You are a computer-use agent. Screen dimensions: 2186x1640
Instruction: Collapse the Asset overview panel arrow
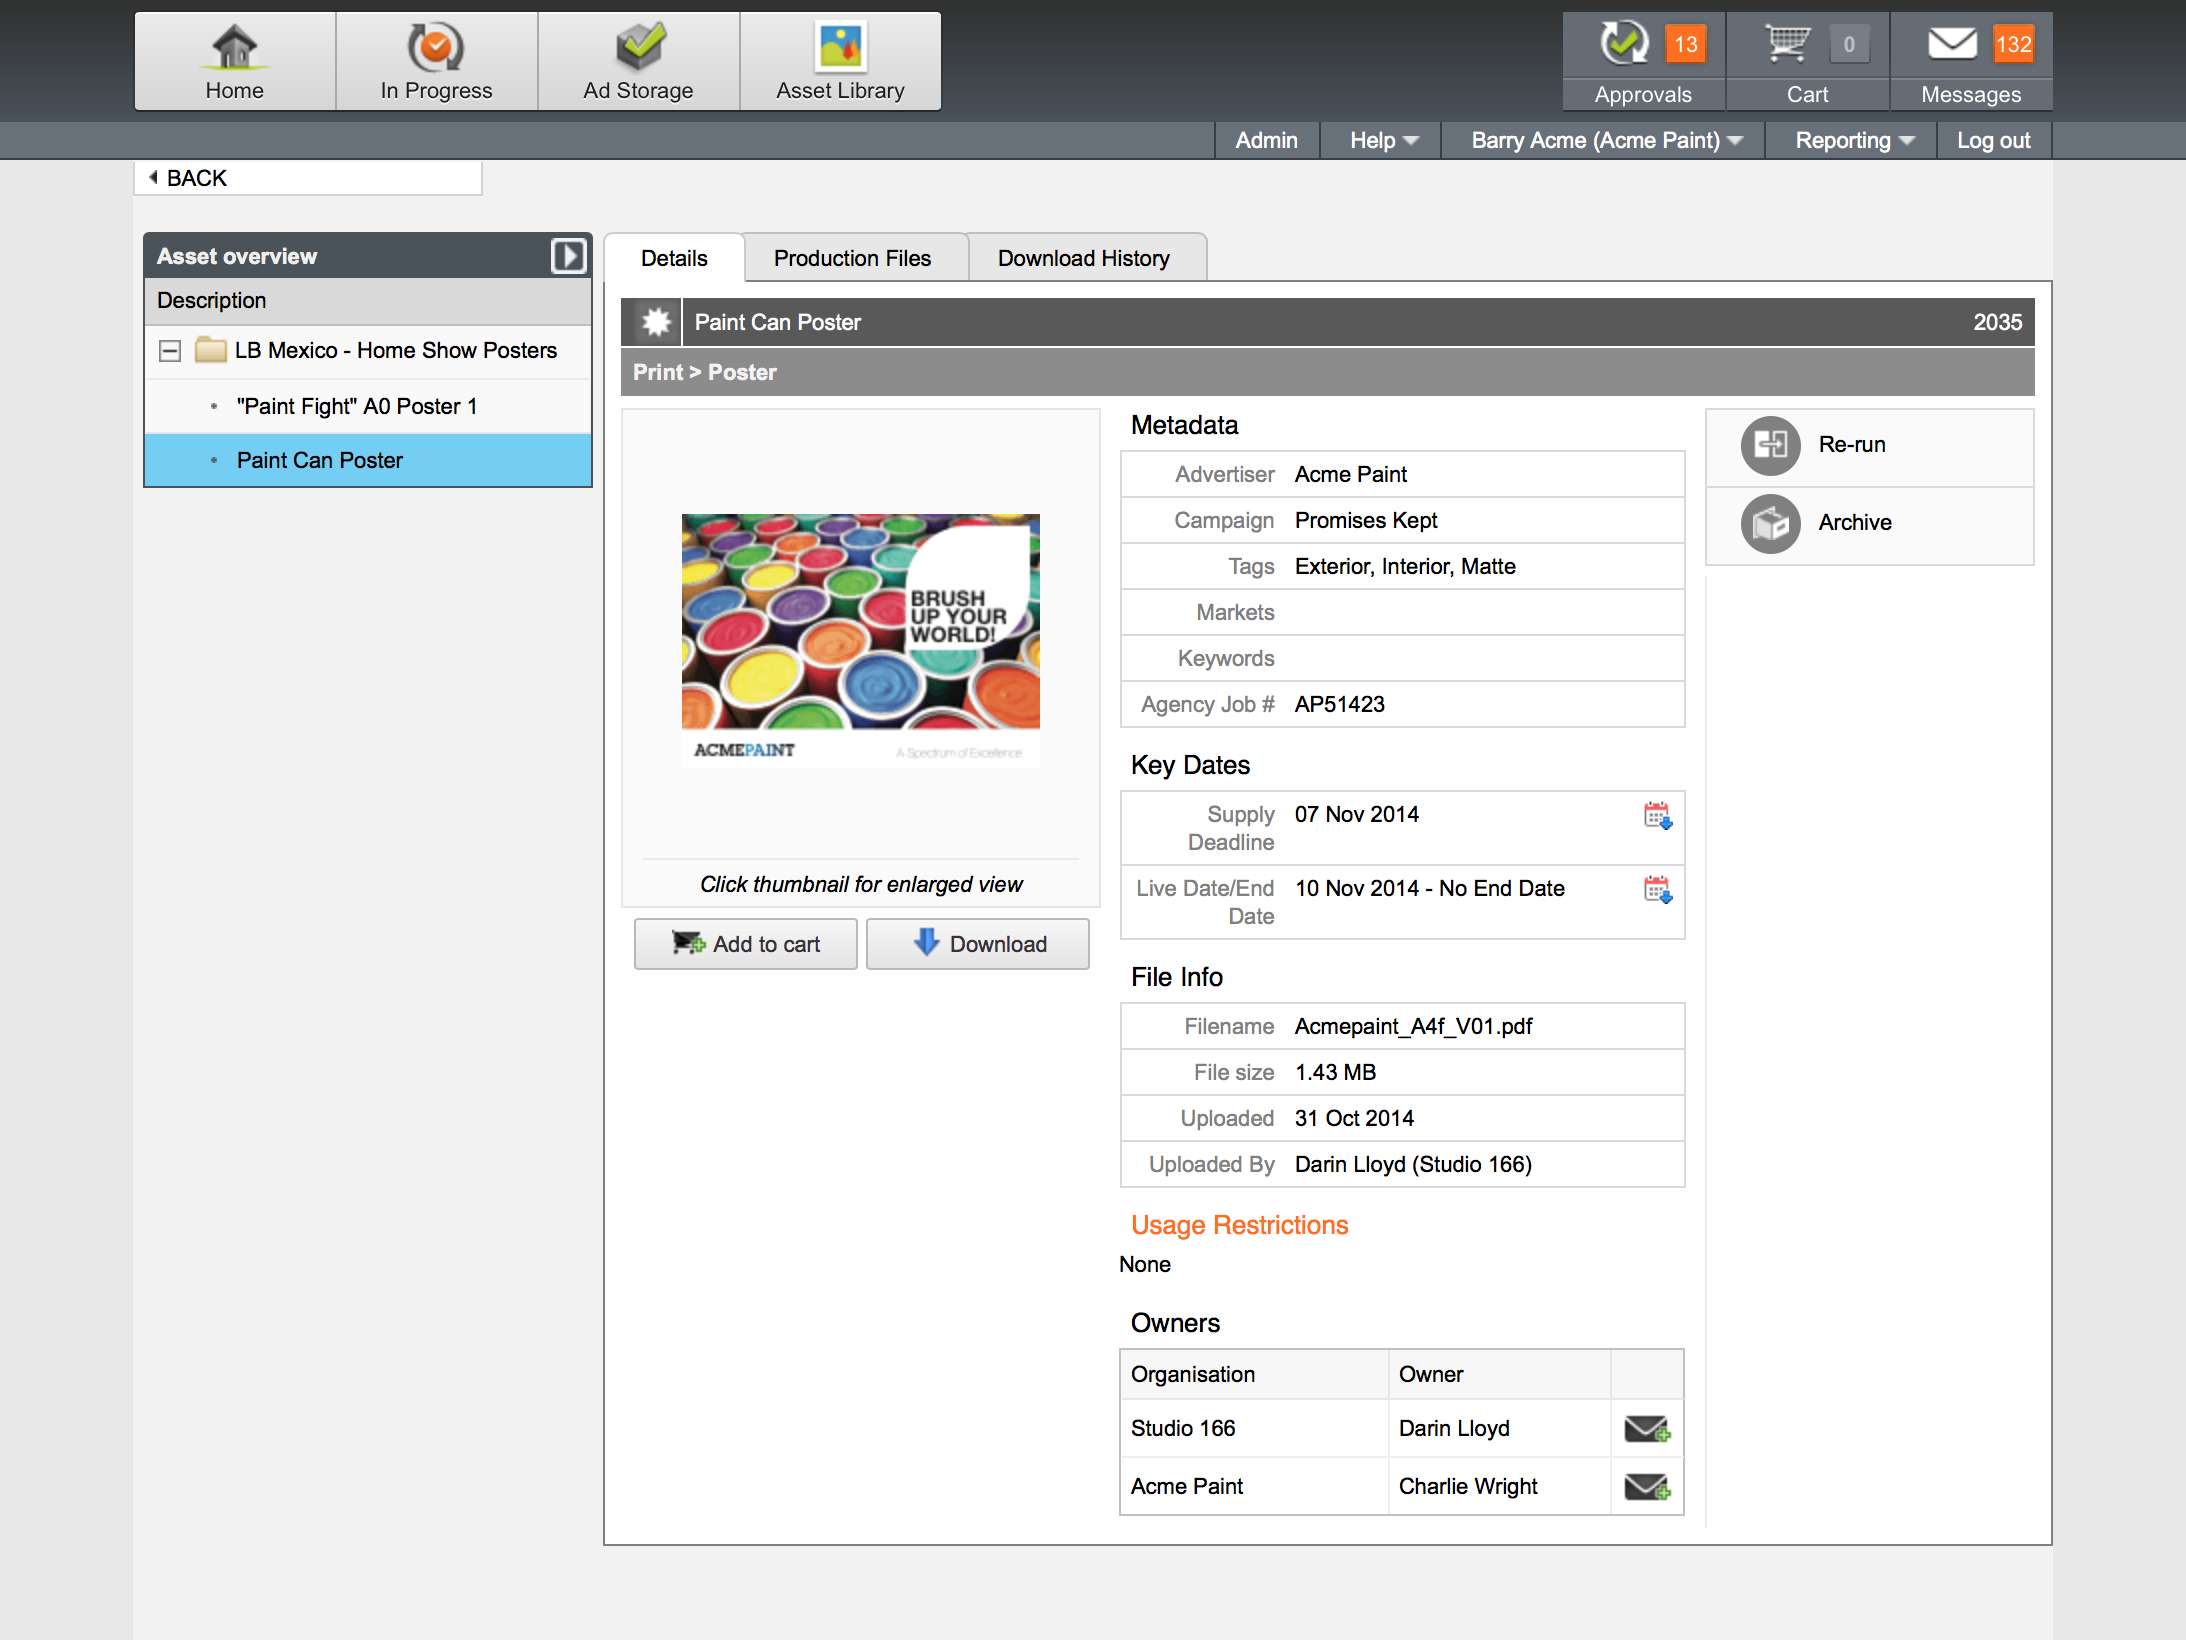568,256
